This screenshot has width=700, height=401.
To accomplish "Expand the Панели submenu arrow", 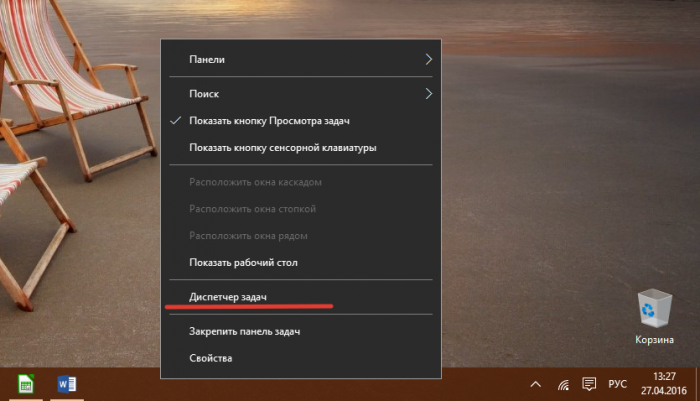I will click(x=428, y=59).
